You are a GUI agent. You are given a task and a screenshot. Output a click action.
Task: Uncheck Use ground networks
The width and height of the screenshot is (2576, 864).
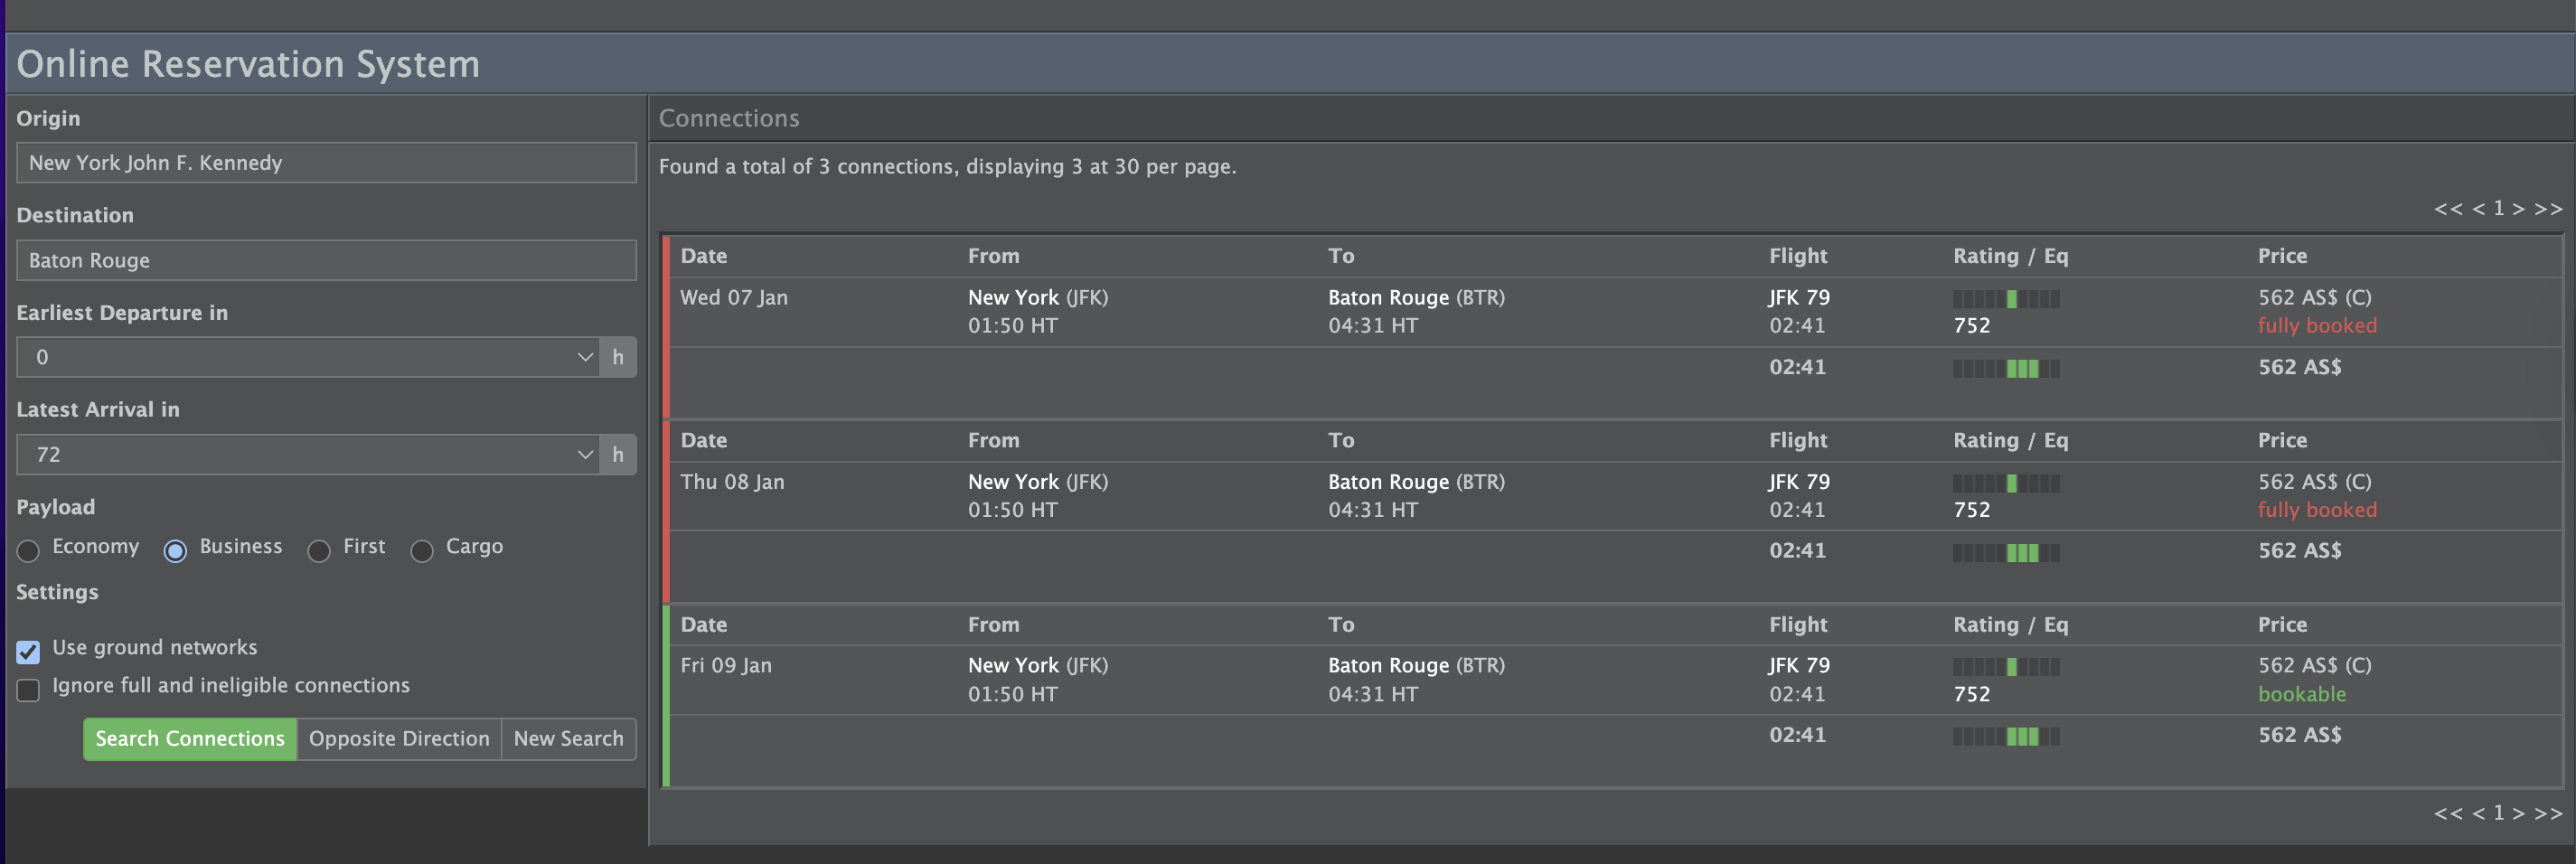pos(29,652)
